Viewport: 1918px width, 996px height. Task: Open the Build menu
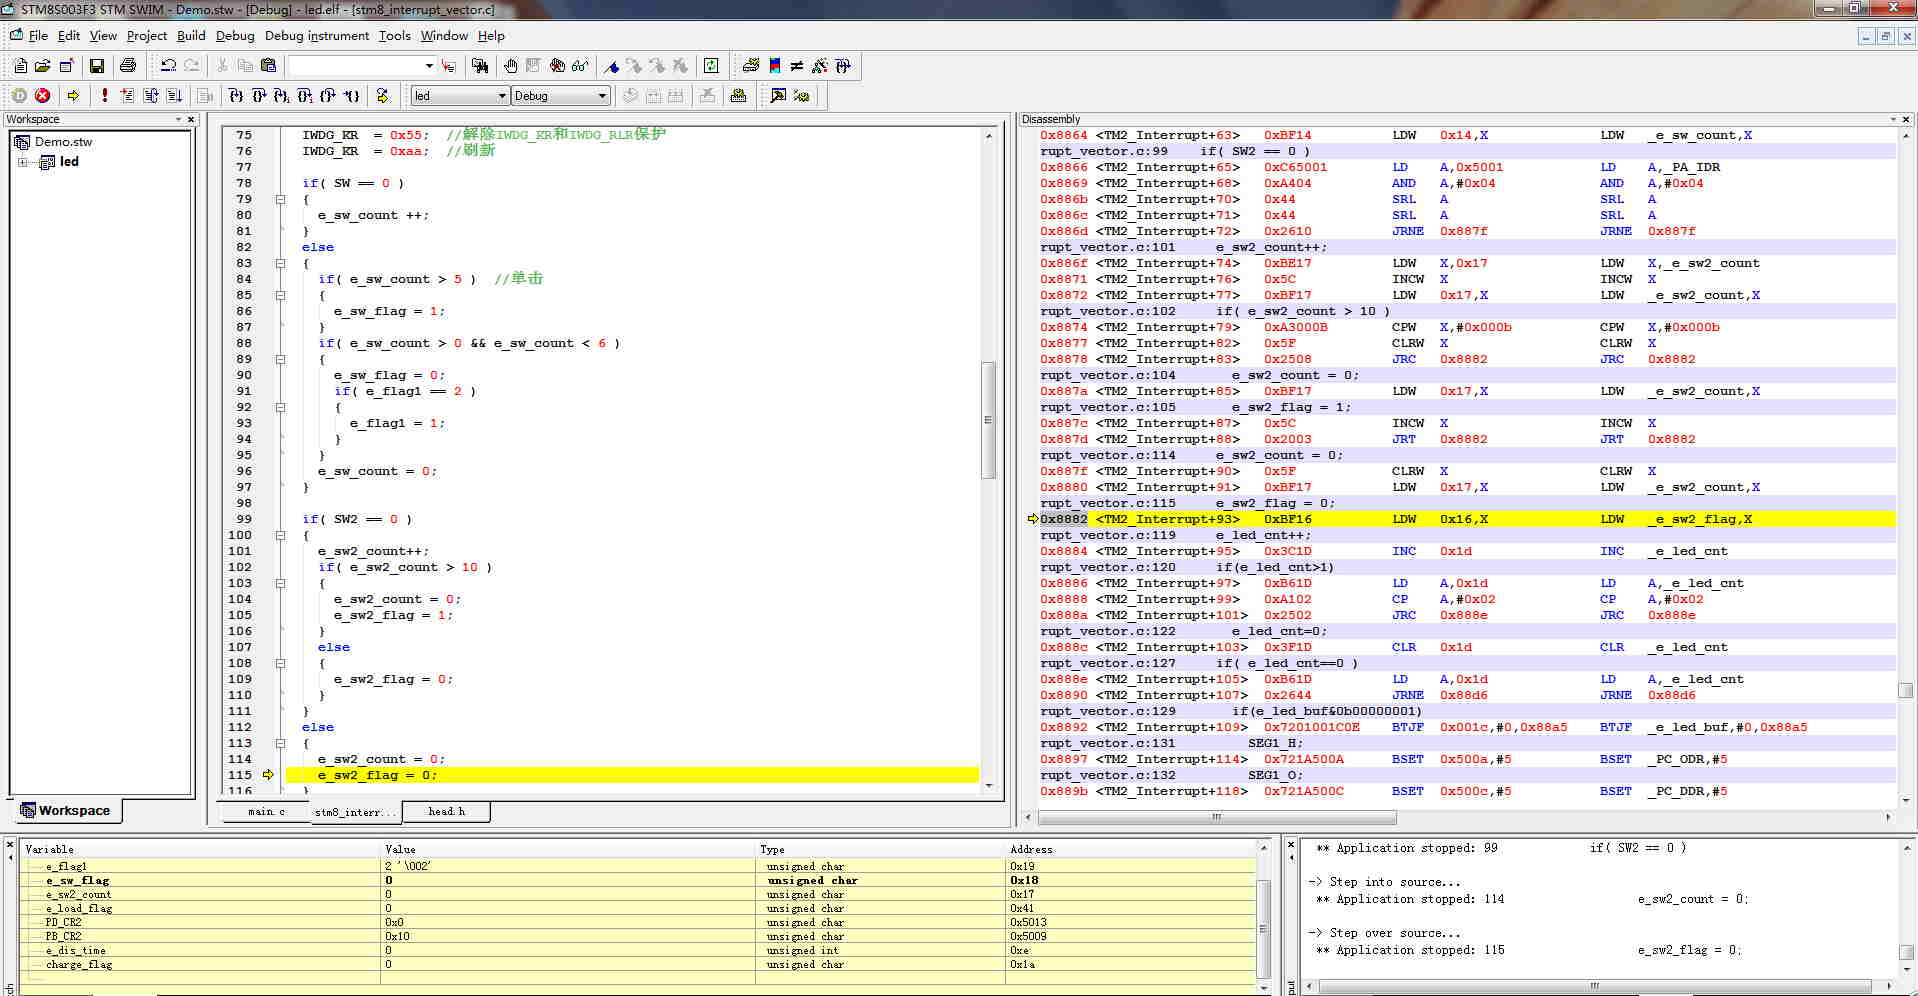point(191,36)
